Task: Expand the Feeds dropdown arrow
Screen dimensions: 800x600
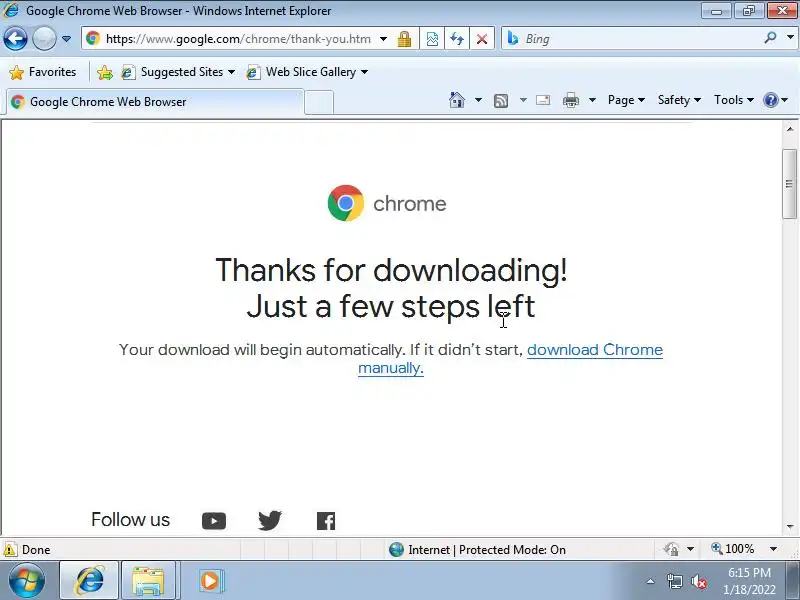Action: tap(523, 100)
